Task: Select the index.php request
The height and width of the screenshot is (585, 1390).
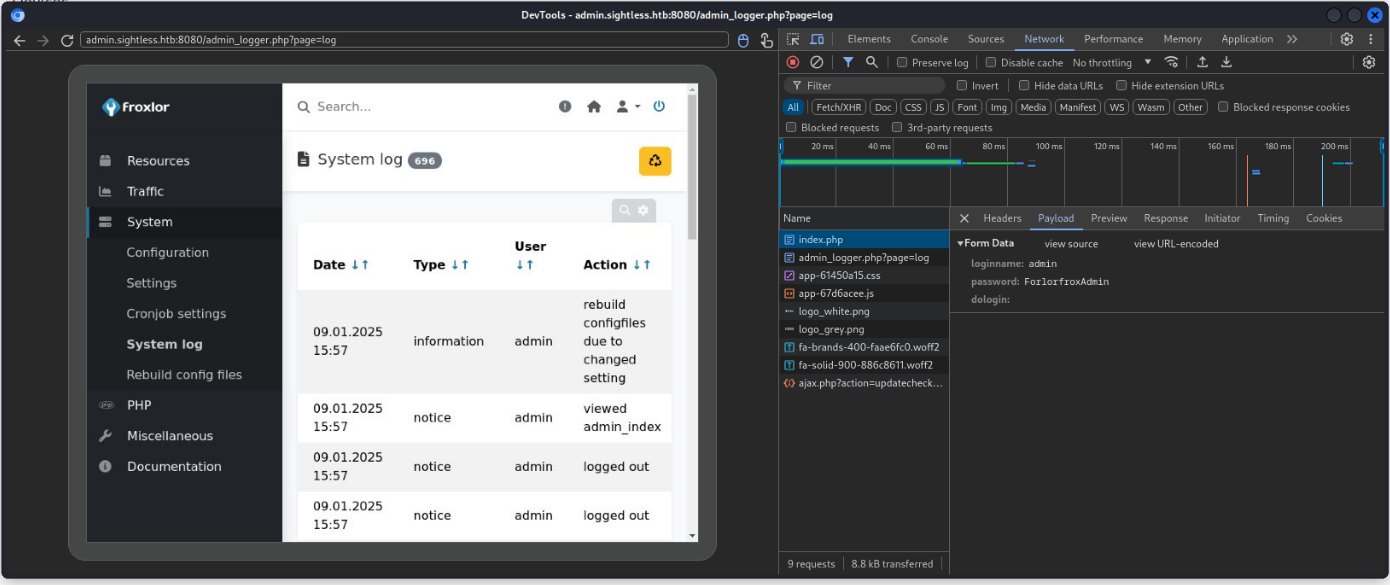Action: [864, 240]
